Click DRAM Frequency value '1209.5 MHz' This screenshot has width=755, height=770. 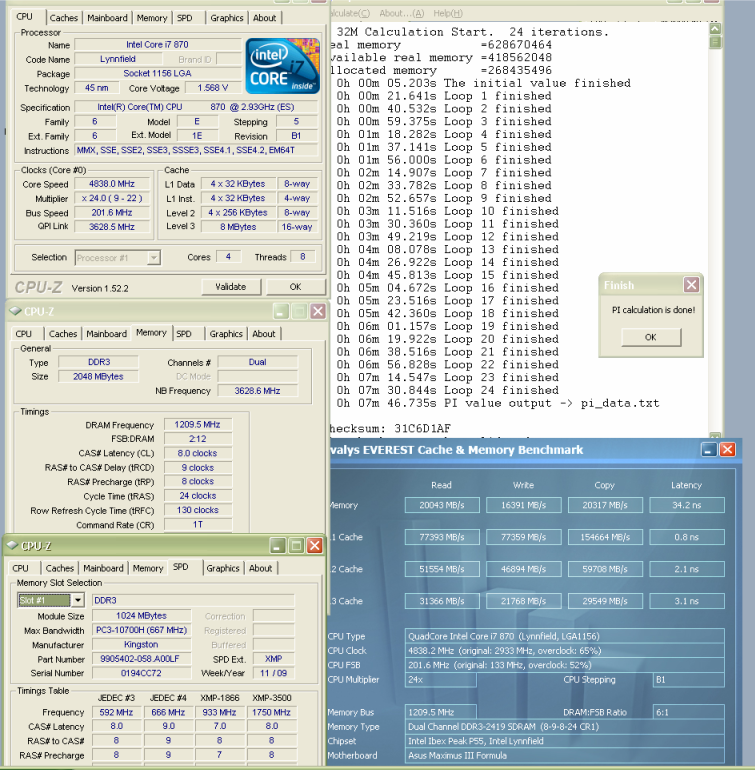point(197,425)
